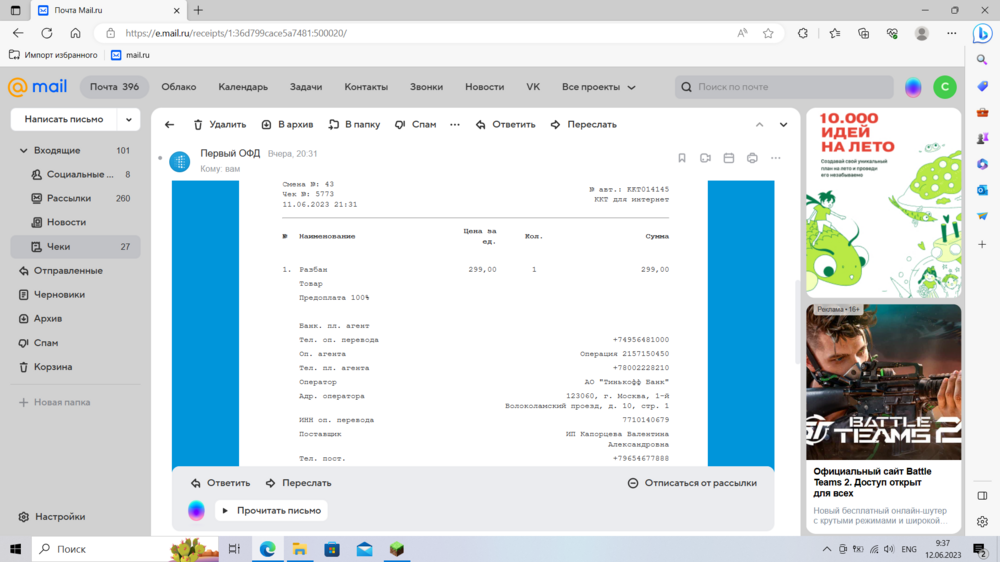Open the Импорт избранного bookmark folder
This screenshot has width=1000, height=562.
click(54, 55)
